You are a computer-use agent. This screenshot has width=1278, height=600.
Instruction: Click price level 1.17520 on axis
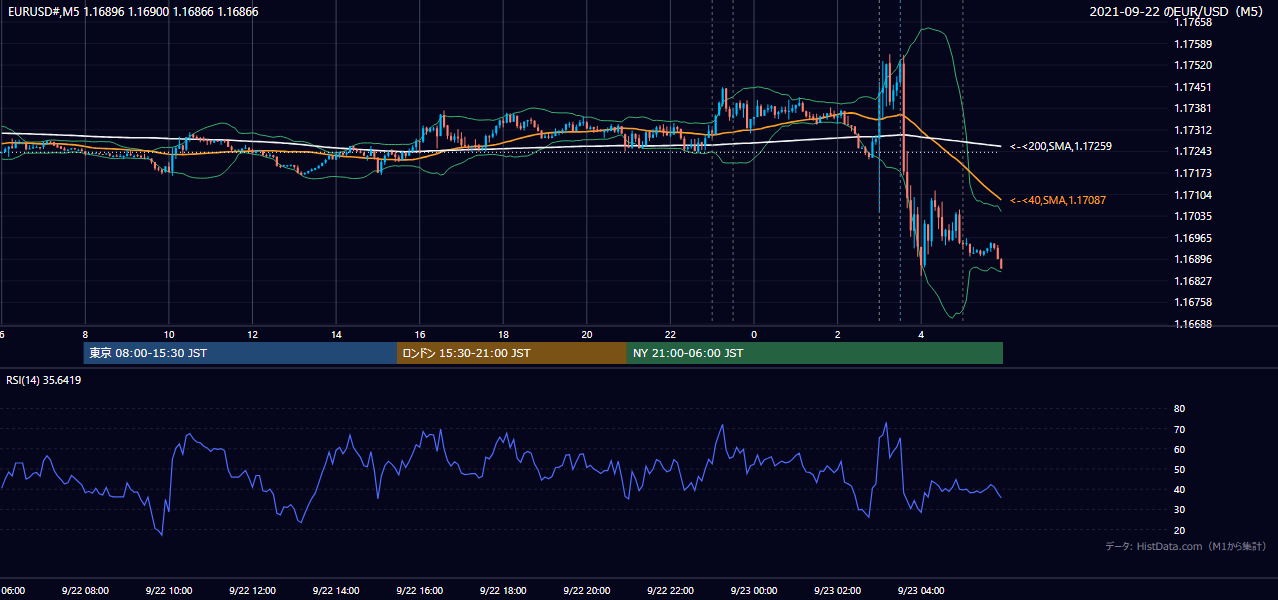1193,65
